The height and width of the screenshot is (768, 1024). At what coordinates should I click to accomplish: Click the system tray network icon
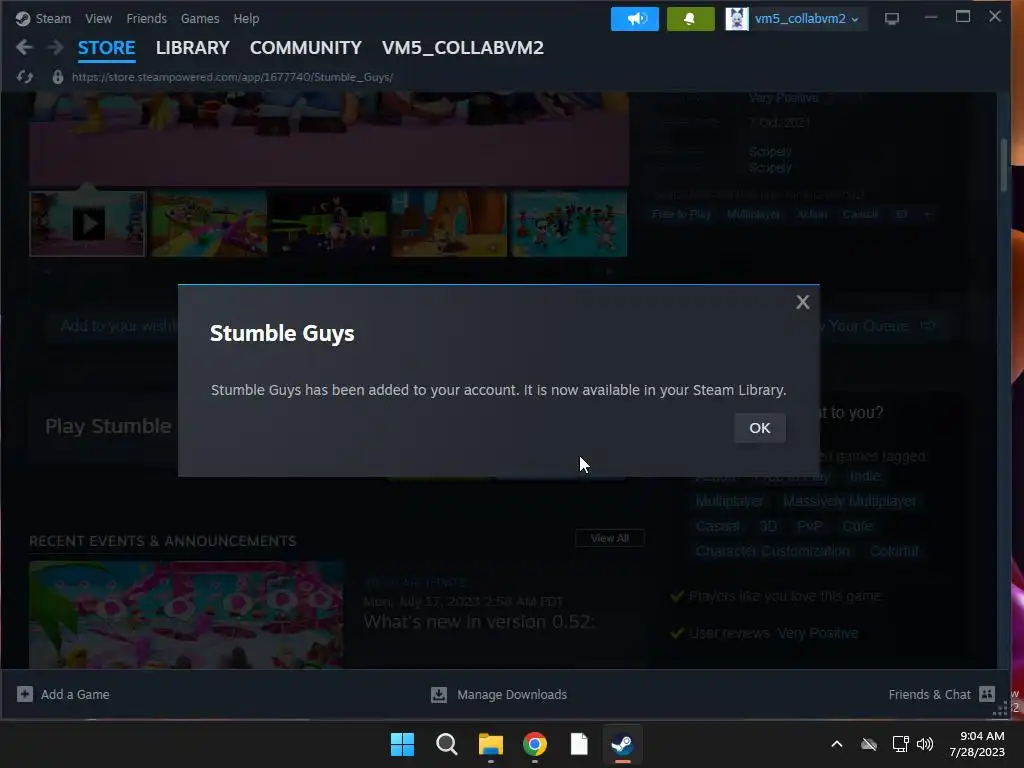coord(900,744)
